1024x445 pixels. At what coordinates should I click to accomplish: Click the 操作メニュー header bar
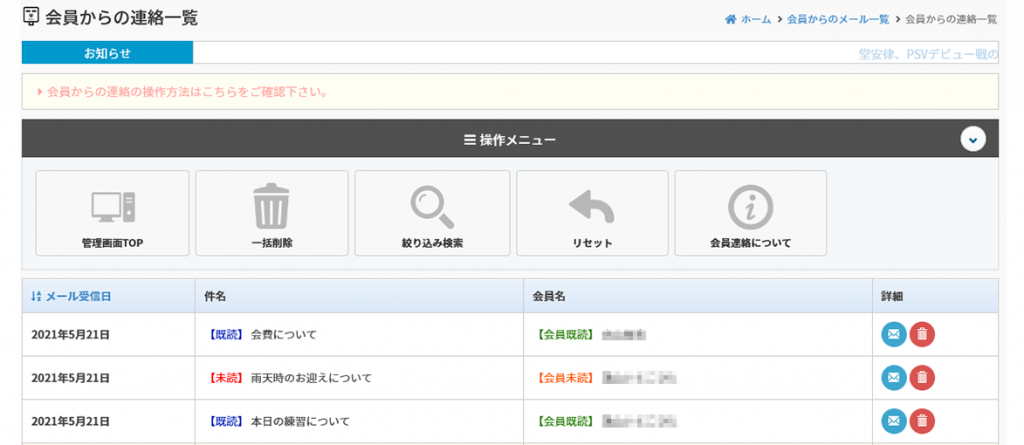[x=509, y=139]
